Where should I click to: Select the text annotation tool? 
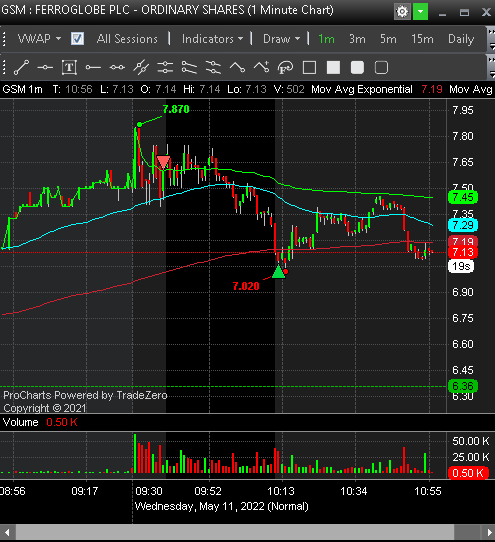coord(69,67)
